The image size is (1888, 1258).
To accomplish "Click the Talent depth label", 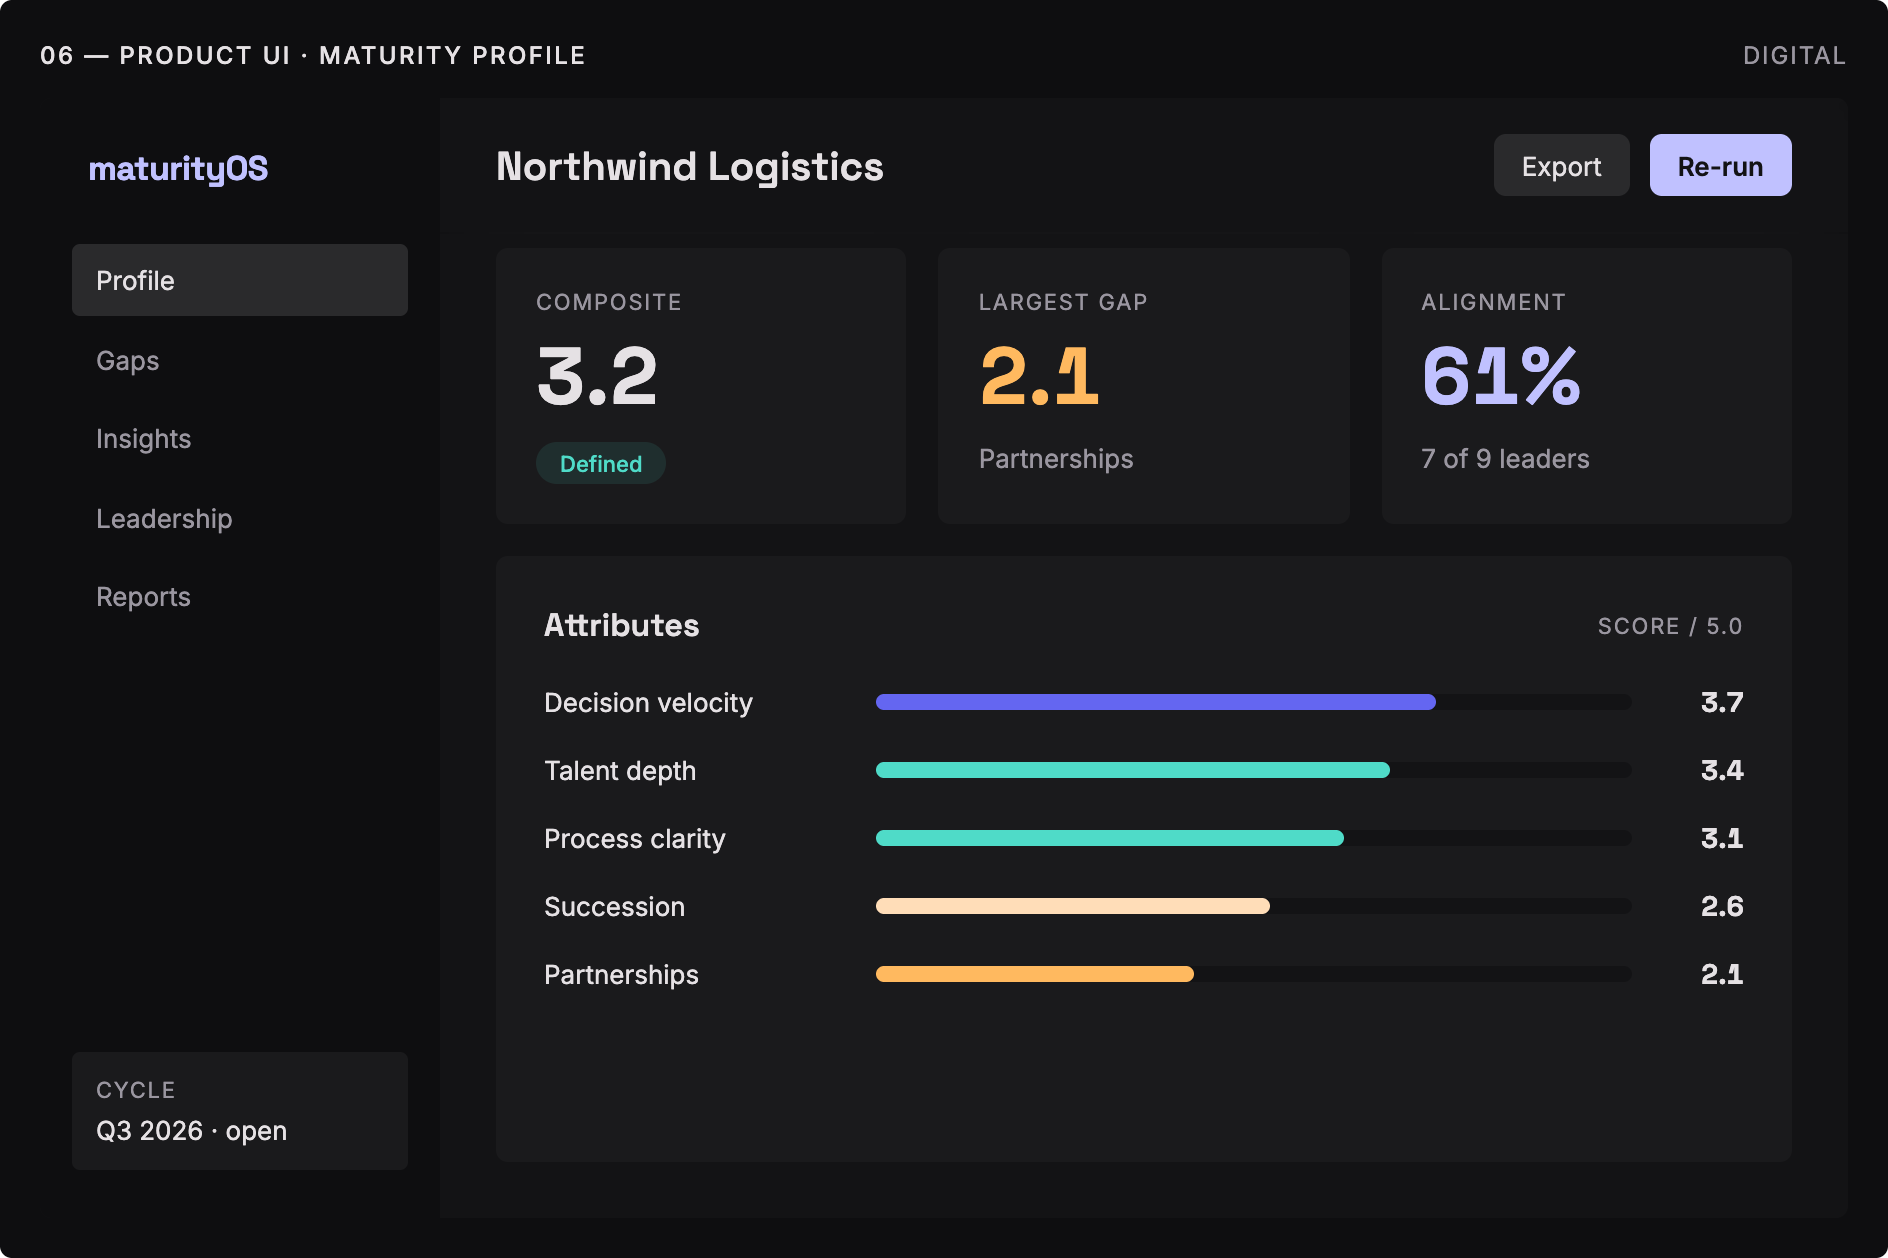I will click(620, 771).
